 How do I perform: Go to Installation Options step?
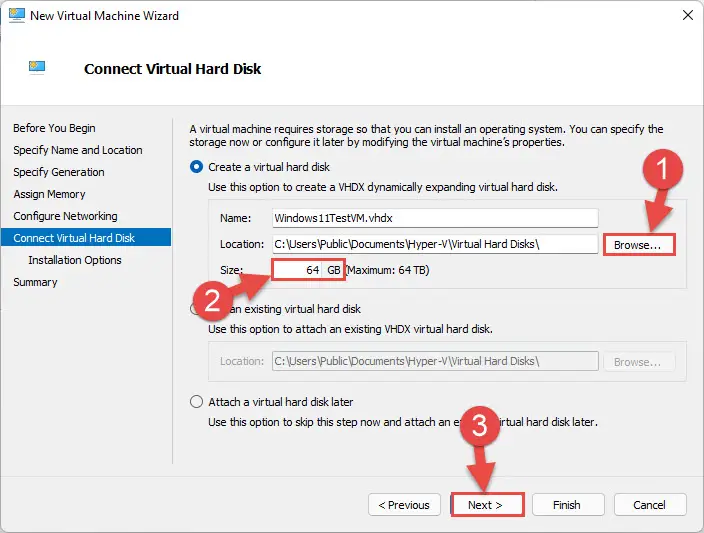tap(75, 260)
